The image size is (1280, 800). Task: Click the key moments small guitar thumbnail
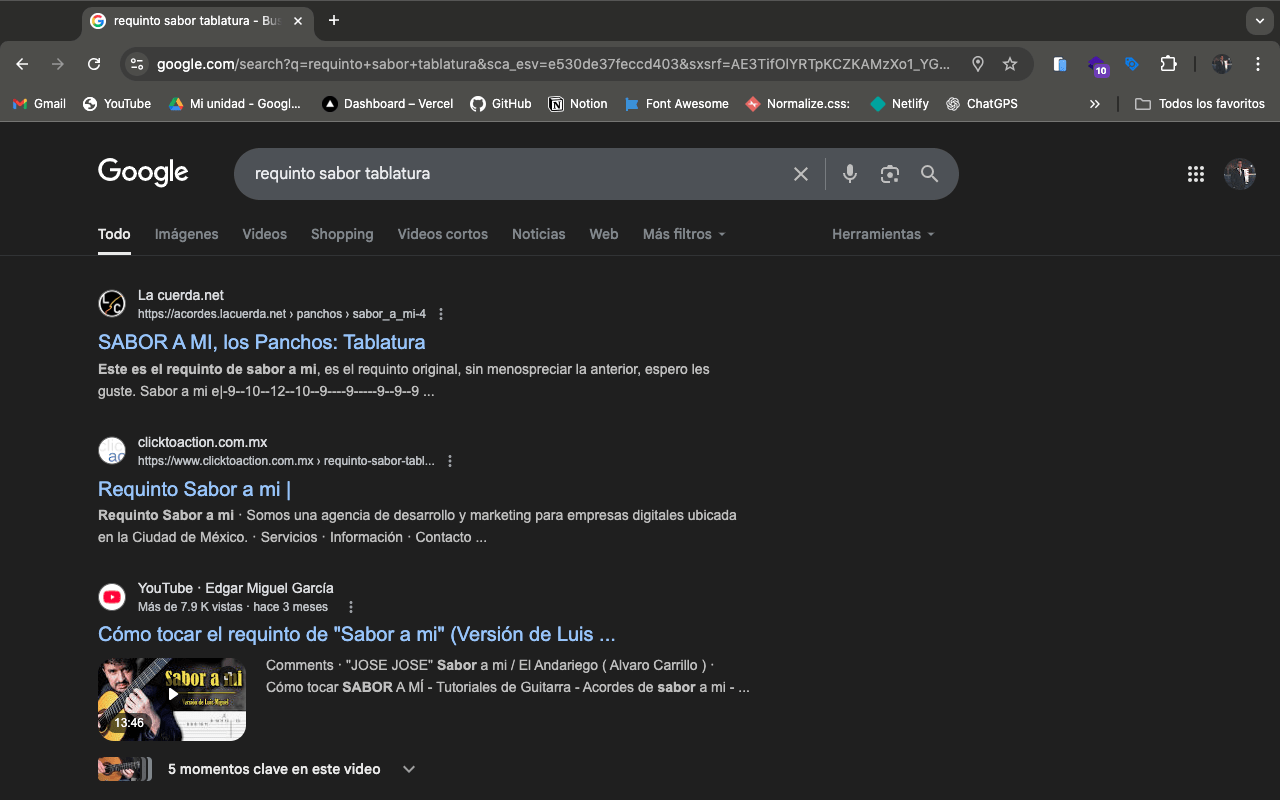tap(125, 769)
